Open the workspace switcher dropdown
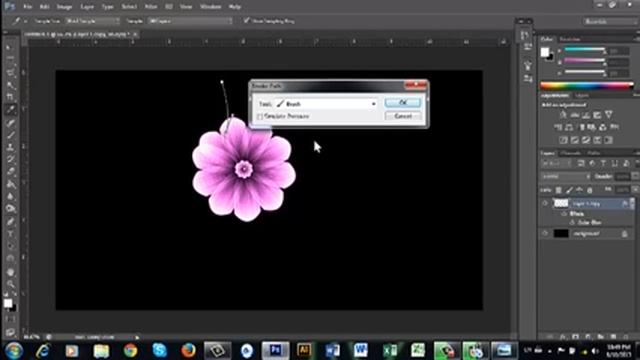Image resolution: width=640 pixels, height=360 pixels. 610,21
